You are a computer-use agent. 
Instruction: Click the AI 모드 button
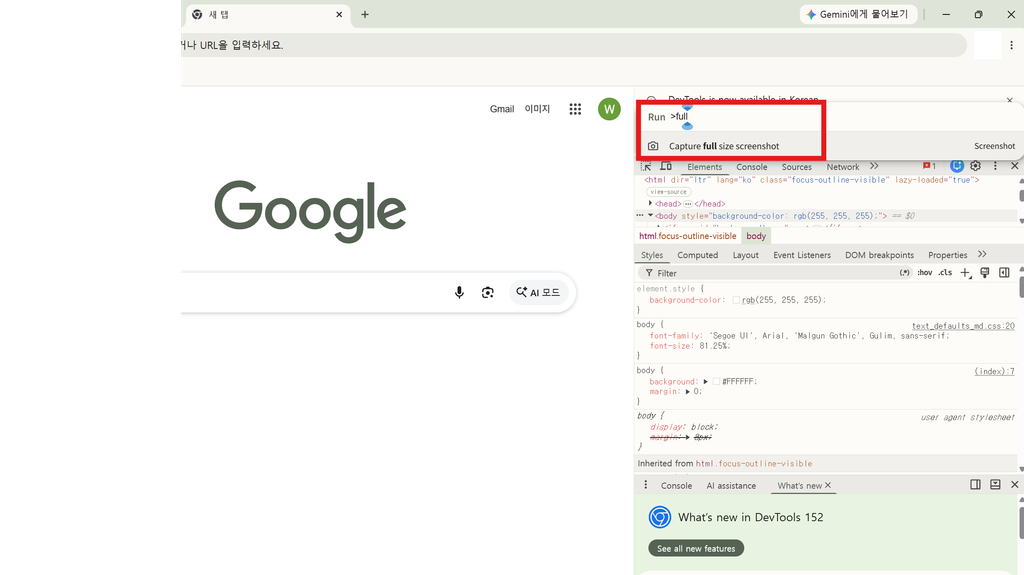(539, 292)
